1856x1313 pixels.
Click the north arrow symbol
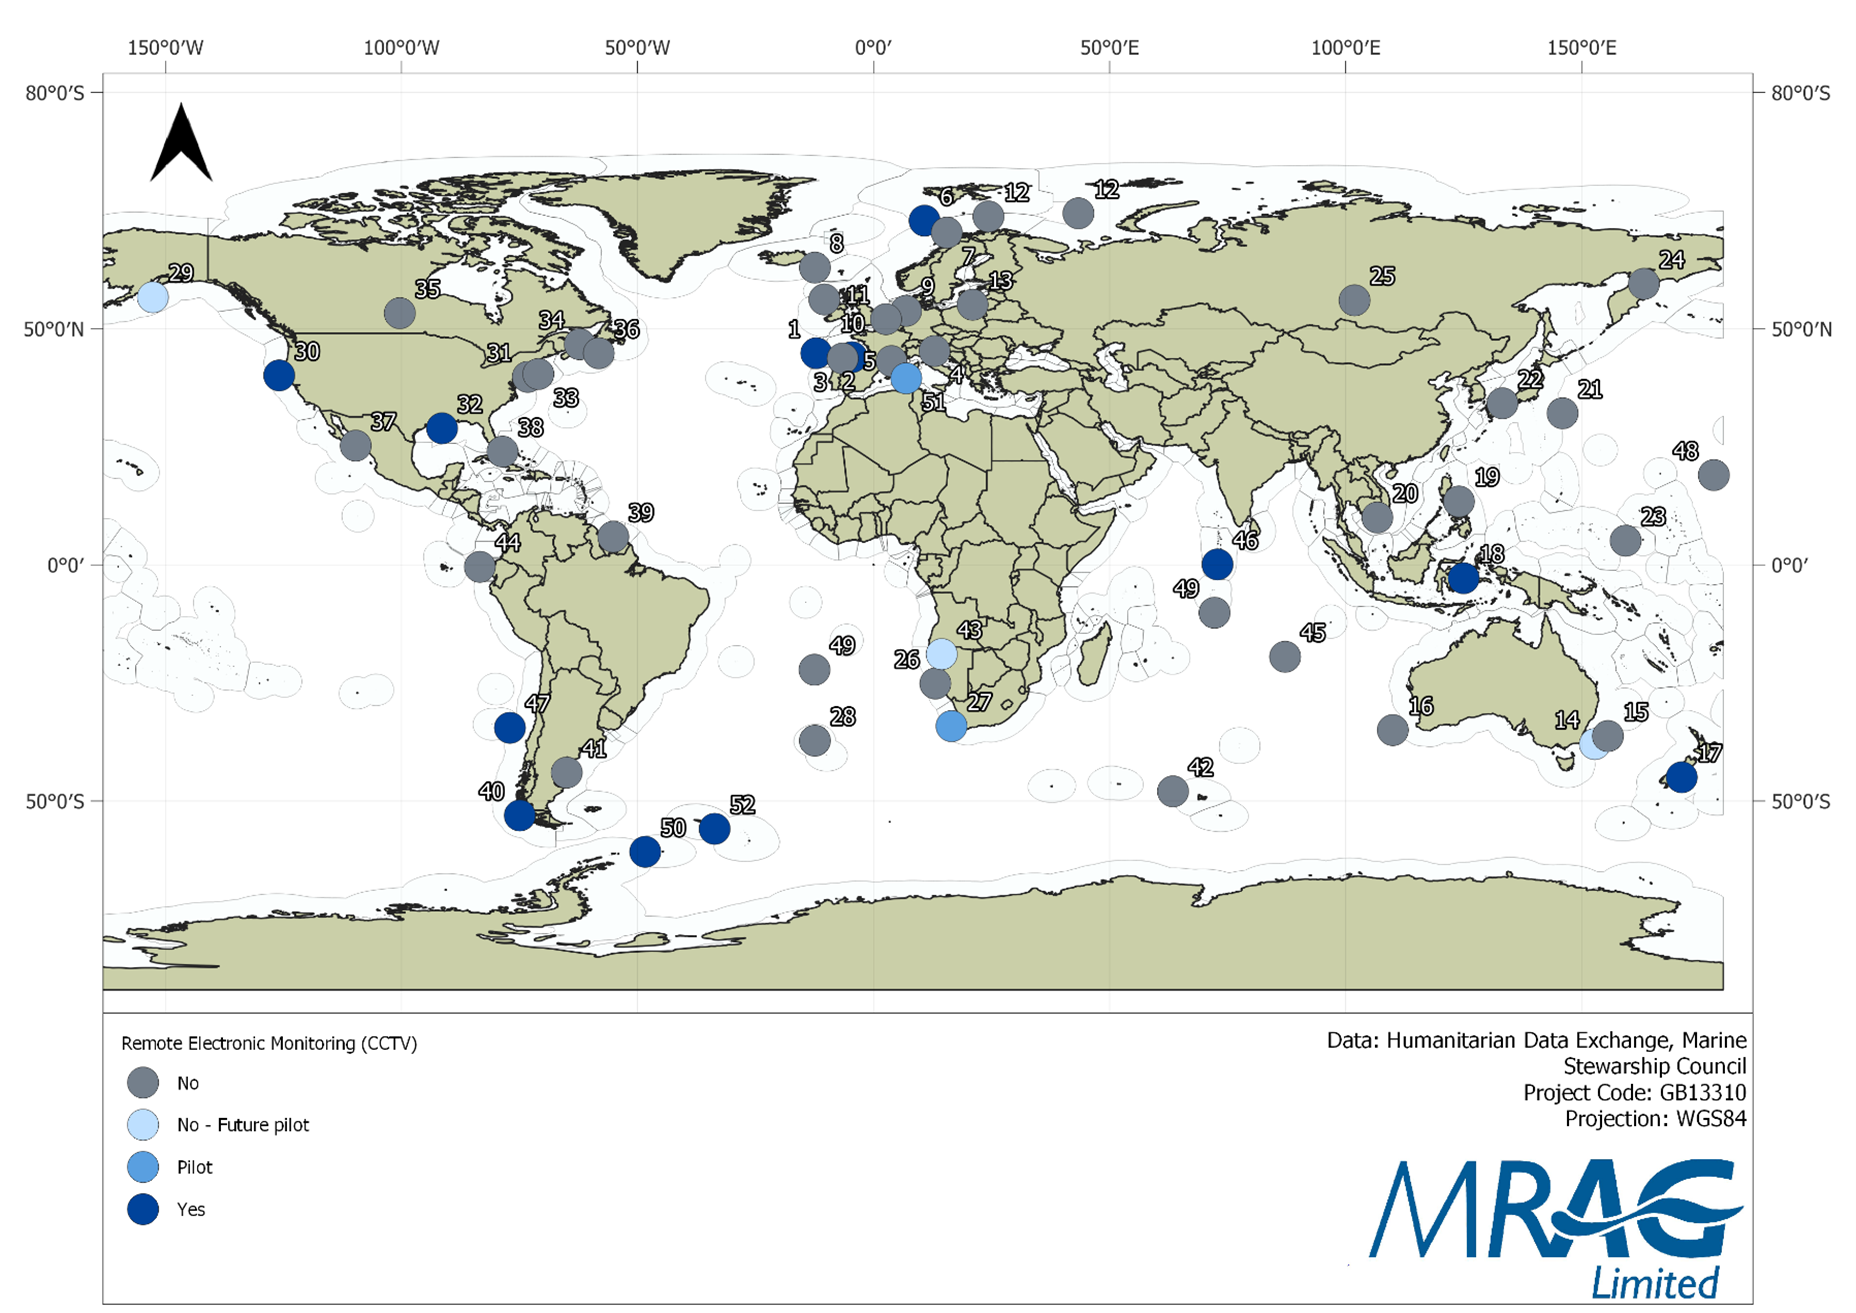point(181,144)
